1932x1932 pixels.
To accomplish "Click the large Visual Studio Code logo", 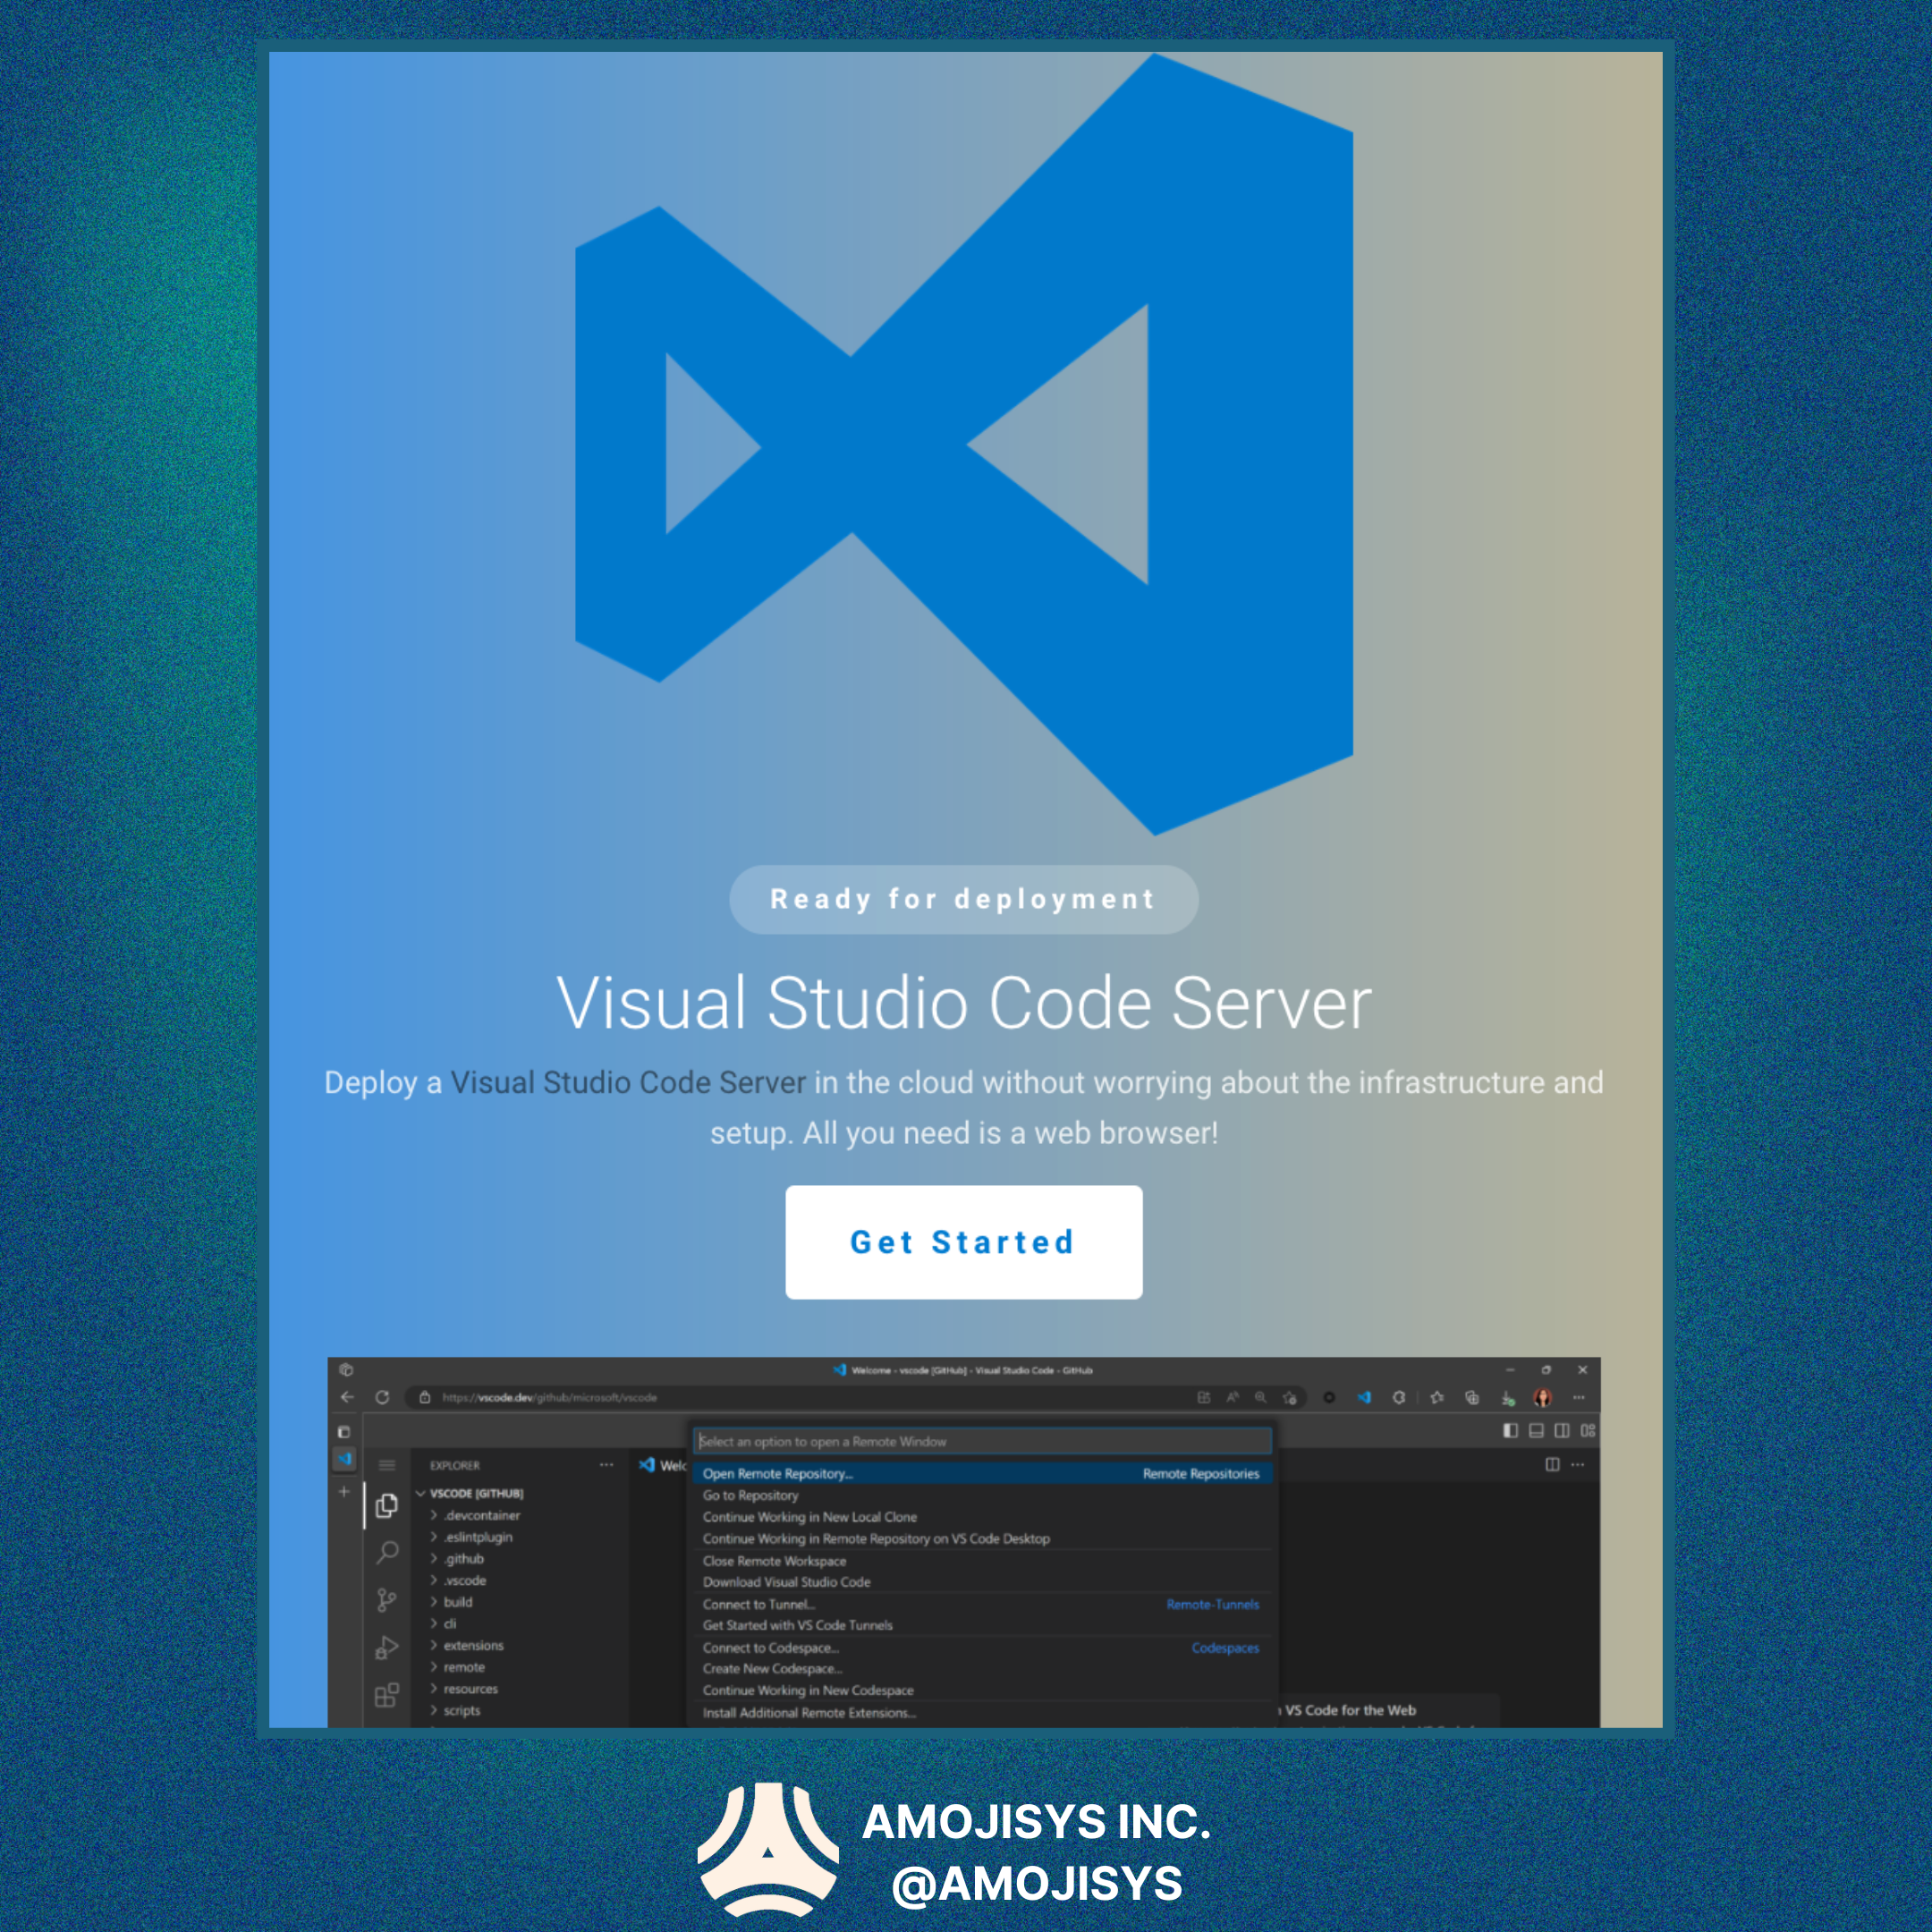I will 964,444.
